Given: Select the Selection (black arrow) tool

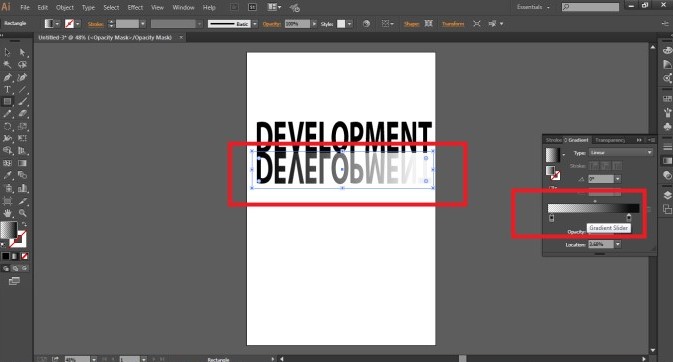Looking at the screenshot, I should pyautogui.click(x=7, y=52).
